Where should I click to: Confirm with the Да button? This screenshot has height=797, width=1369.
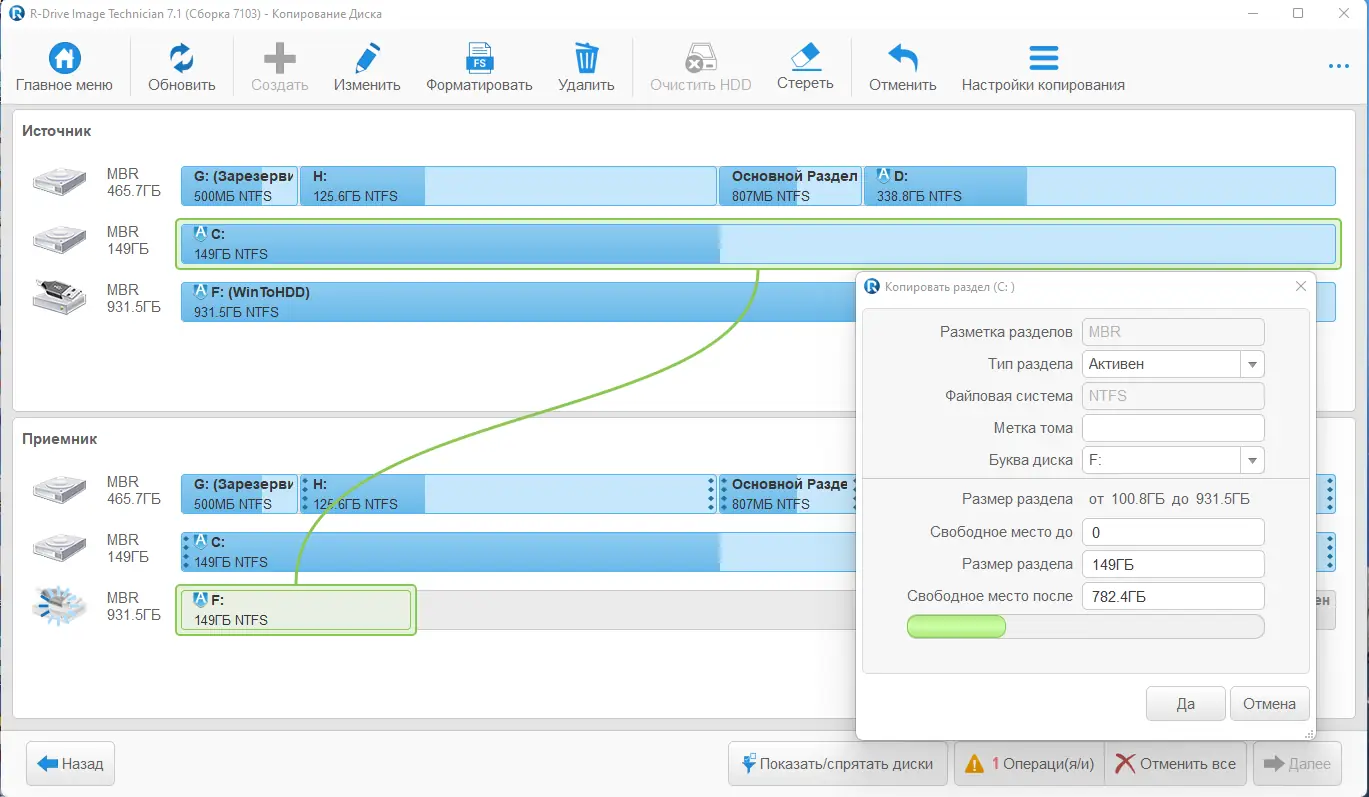coord(1186,704)
